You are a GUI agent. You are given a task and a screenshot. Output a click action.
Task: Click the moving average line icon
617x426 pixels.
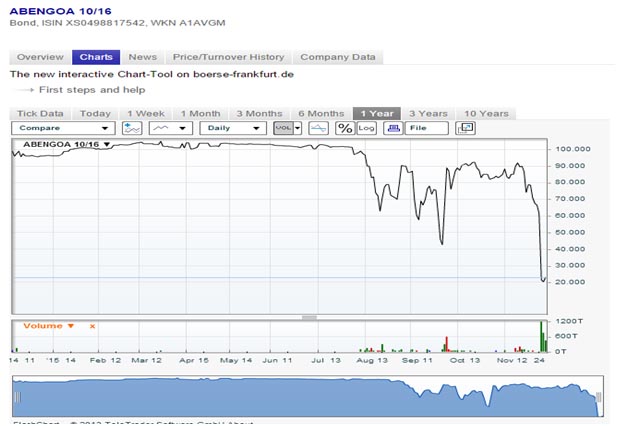point(318,128)
